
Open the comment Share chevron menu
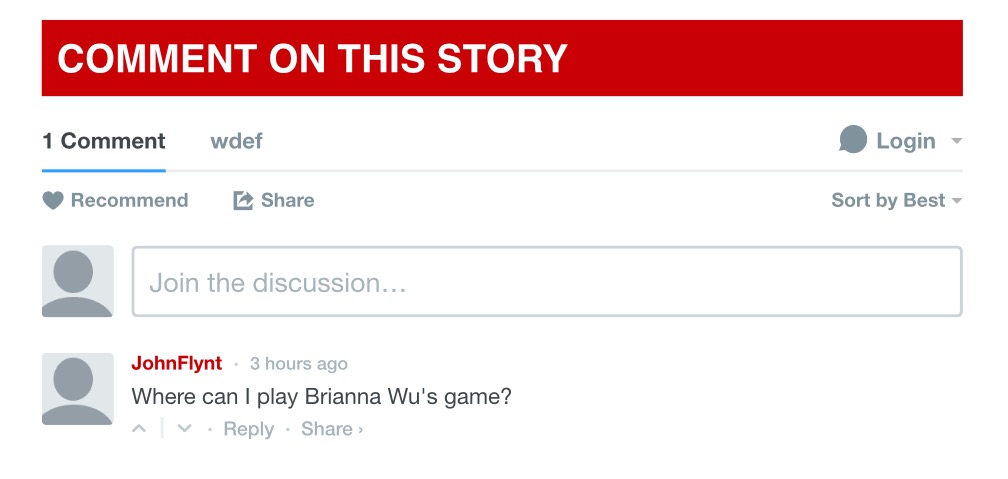[361, 429]
